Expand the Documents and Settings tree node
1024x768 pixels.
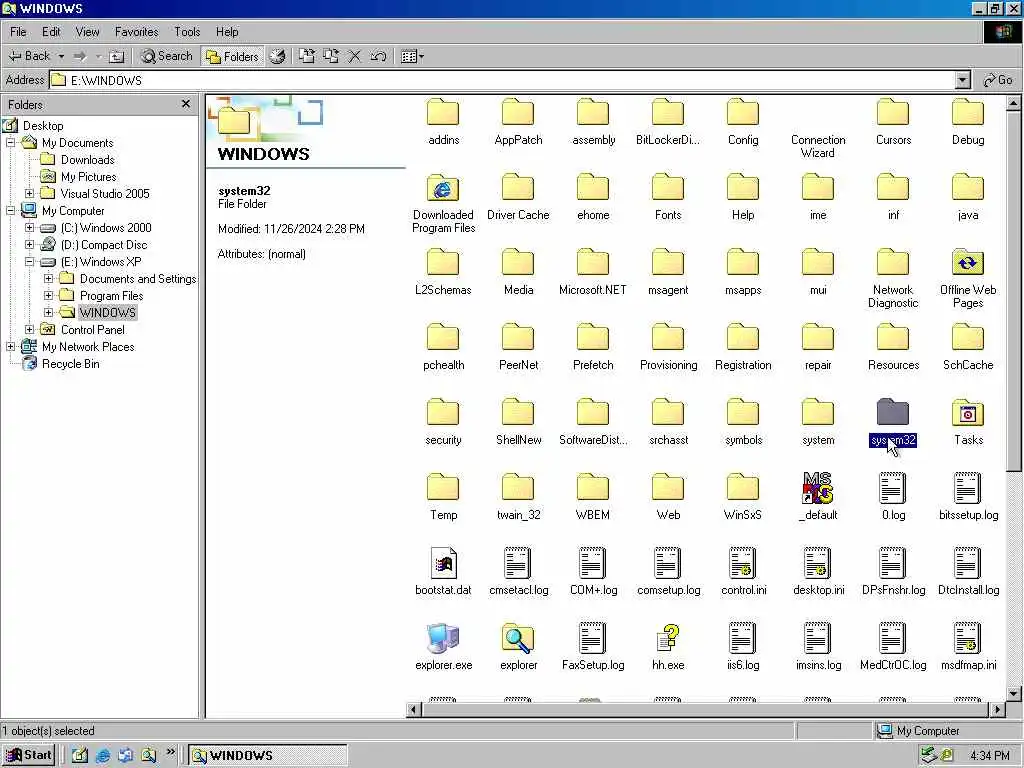(x=48, y=278)
